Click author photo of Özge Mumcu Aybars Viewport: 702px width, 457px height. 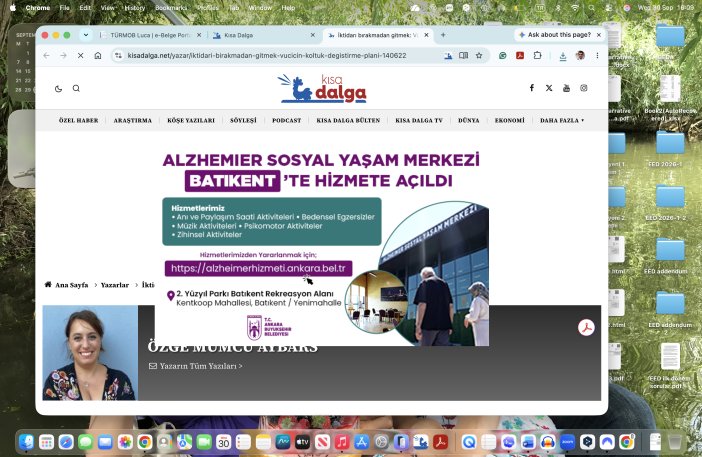[90, 353]
